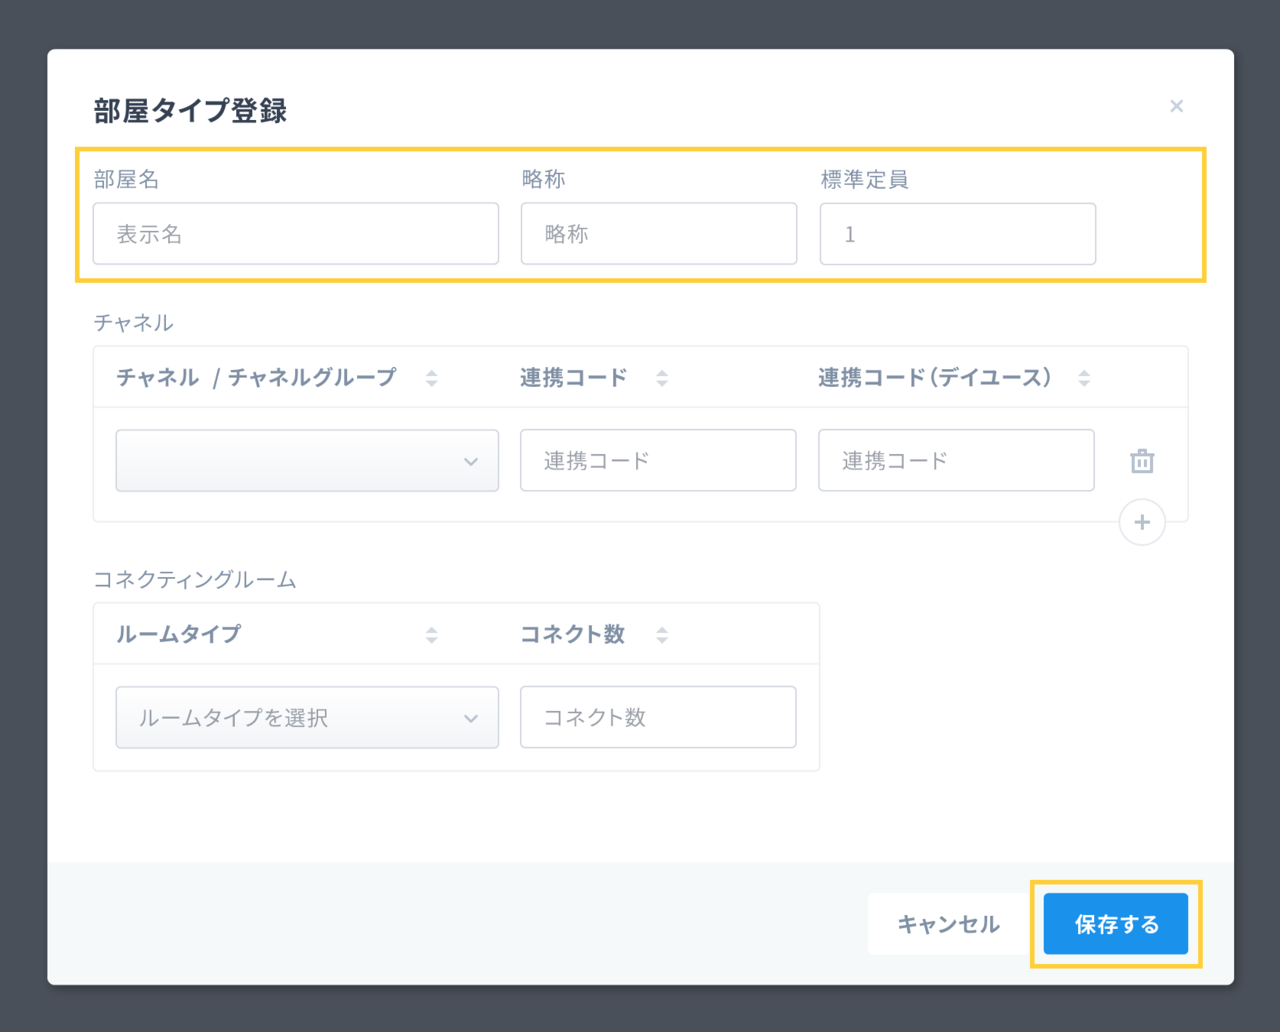This screenshot has width=1280, height=1032.
Task: Focus the 部屋名 input field
Action: tap(296, 234)
